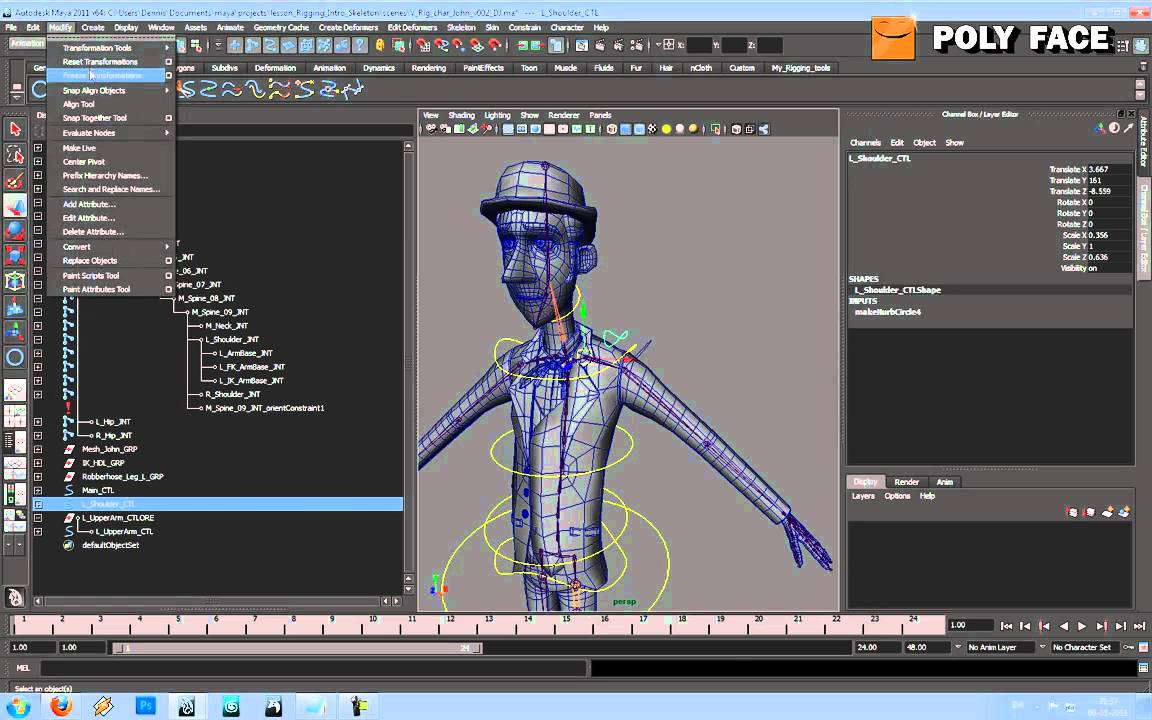Click the Firefox icon in the taskbar
Image resolution: width=1152 pixels, height=720 pixels.
click(61, 706)
